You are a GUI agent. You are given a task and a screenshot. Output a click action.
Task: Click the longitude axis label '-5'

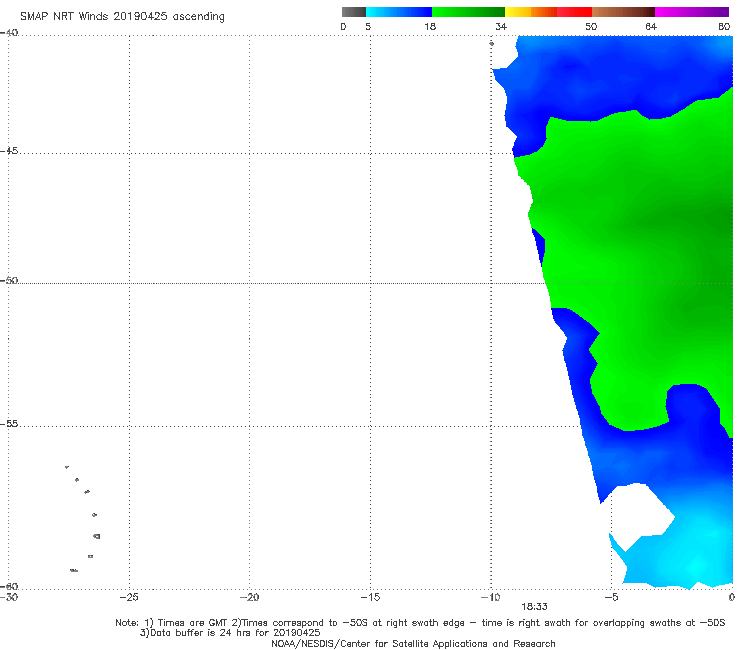click(x=612, y=597)
